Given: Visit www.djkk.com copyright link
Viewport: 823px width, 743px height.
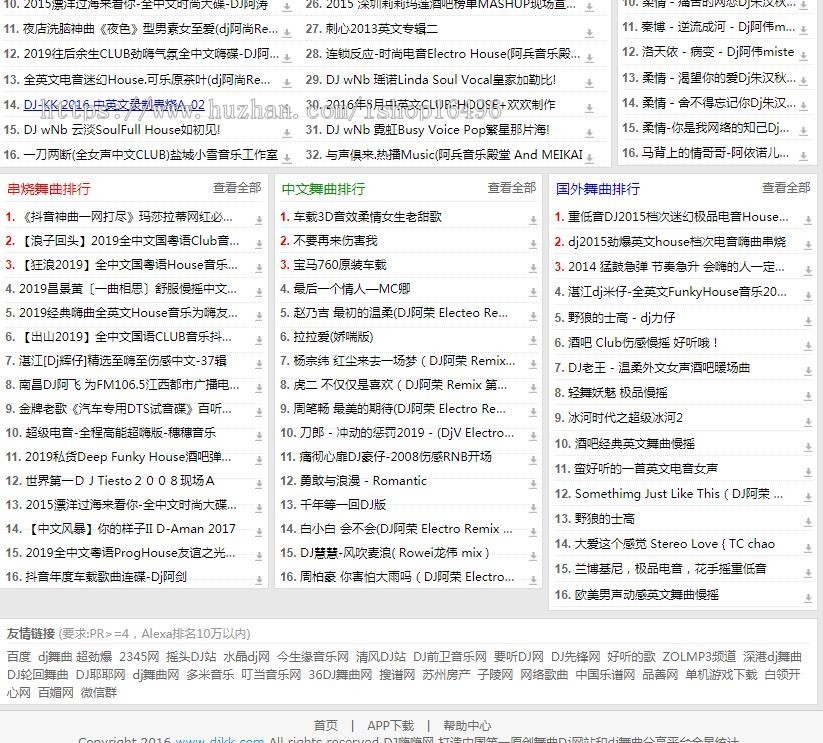Looking at the screenshot, I should [x=219, y=740].
